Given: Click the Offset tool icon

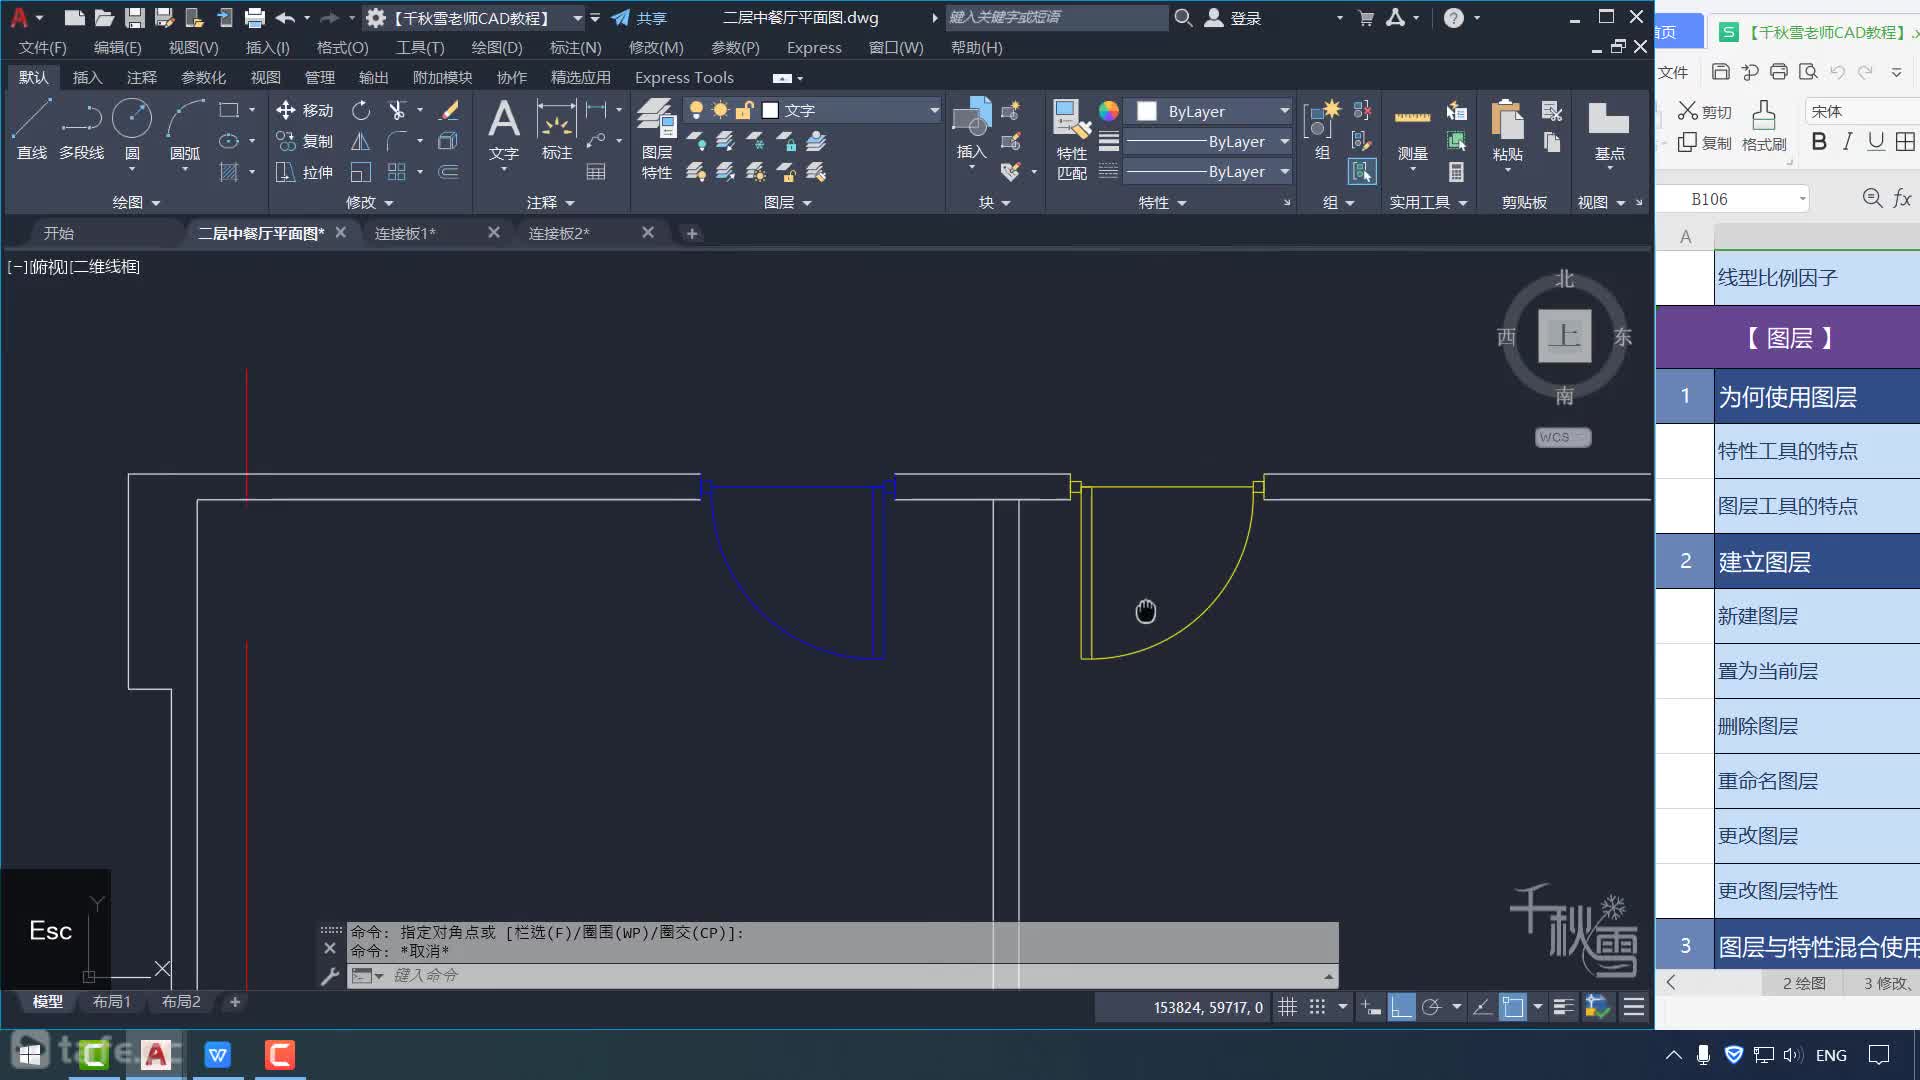Looking at the screenshot, I should (x=449, y=172).
